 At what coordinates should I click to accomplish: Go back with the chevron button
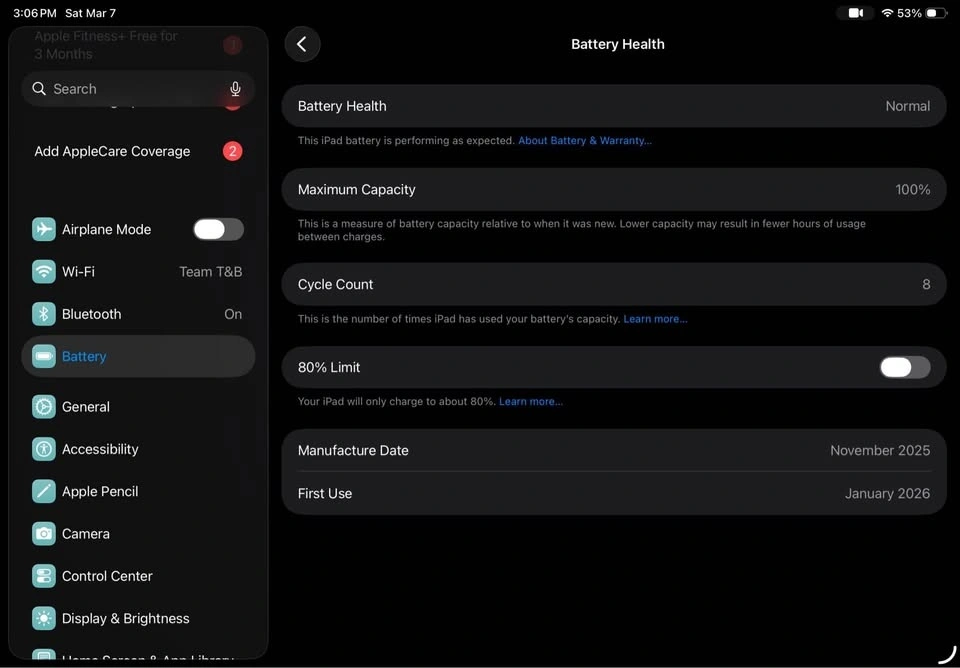(x=302, y=44)
